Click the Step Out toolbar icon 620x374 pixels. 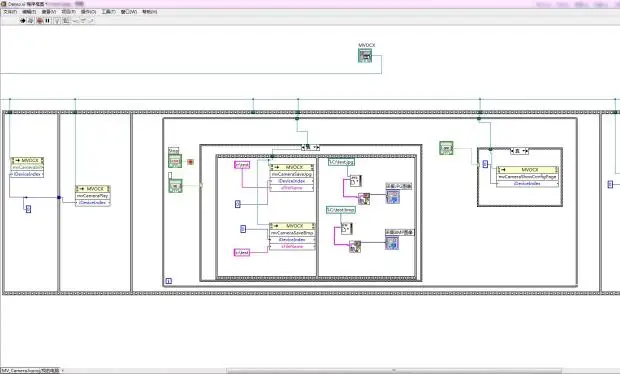91,21
